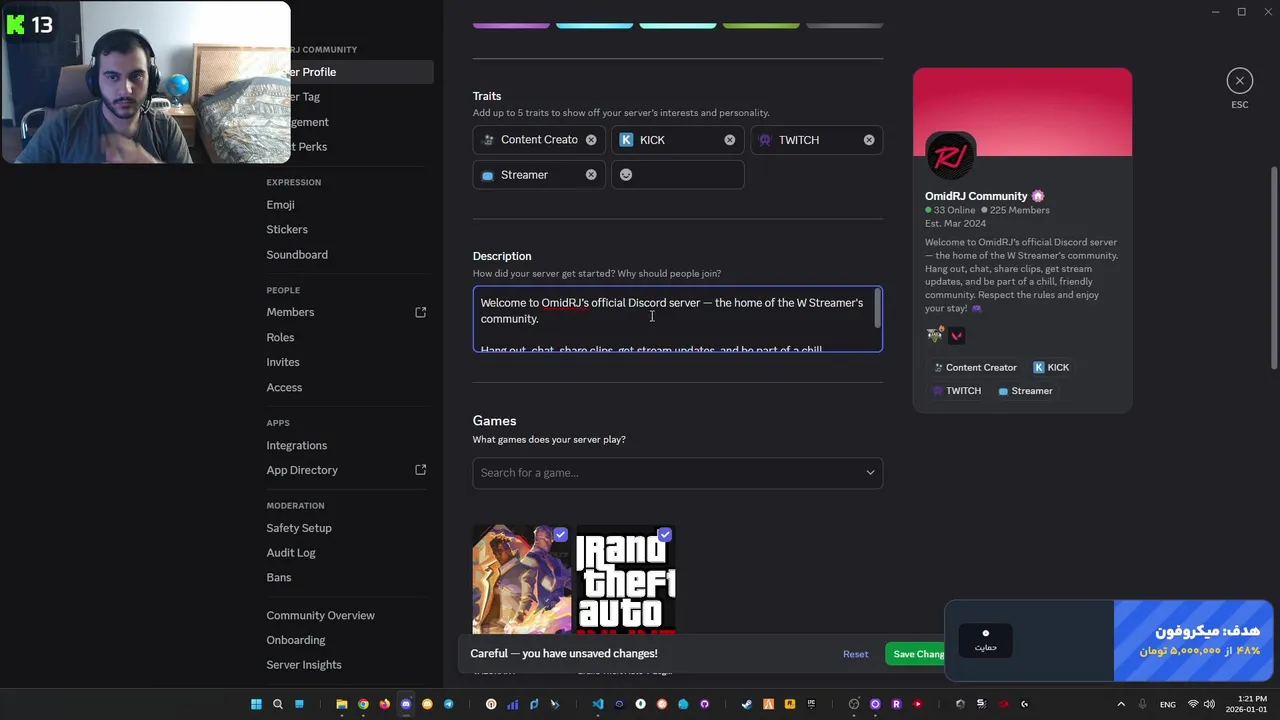Click the Windows Start button

pyautogui.click(x=256, y=704)
